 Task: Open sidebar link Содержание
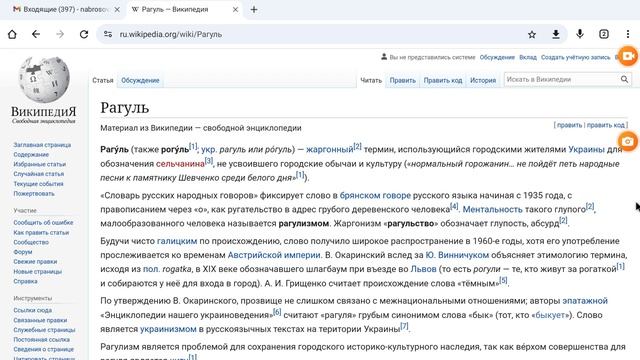31,155
